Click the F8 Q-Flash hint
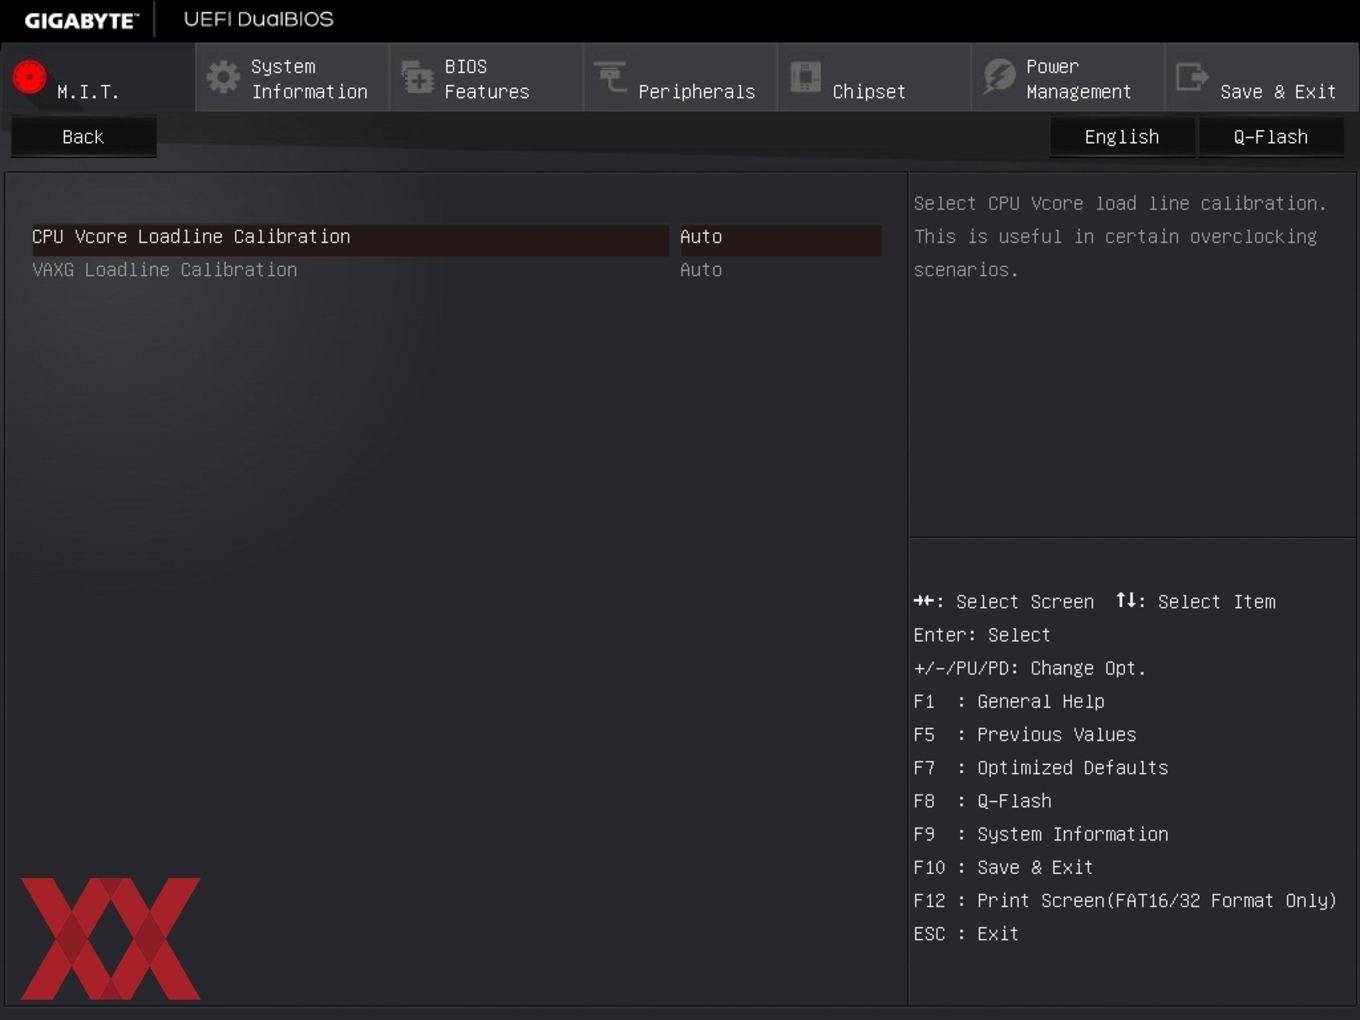This screenshot has width=1360, height=1020. click(x=983, y=801)
